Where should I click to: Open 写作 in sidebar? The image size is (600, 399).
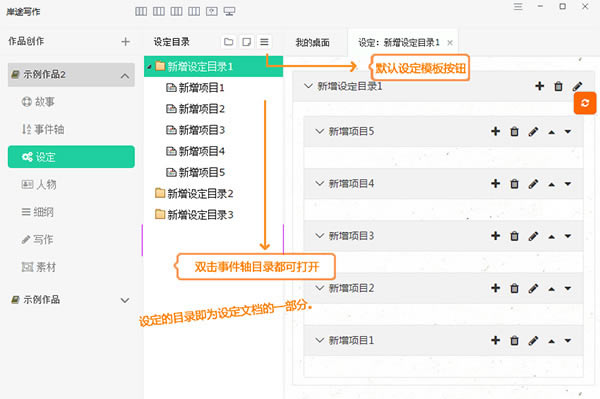[x=38, y=239]
